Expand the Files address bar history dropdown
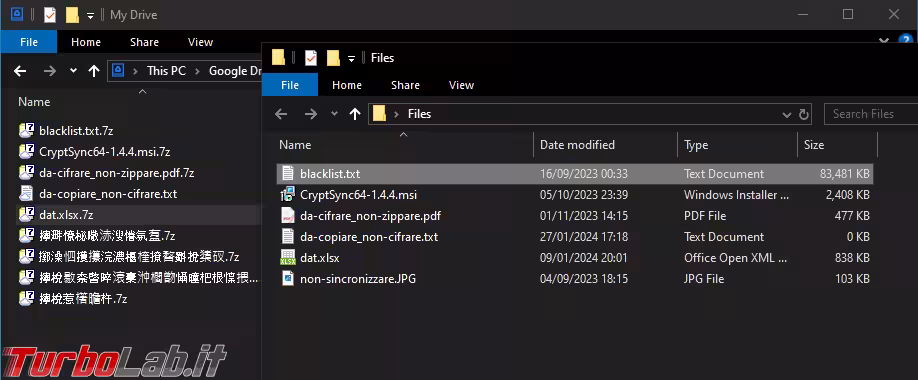 pos(787,114)
